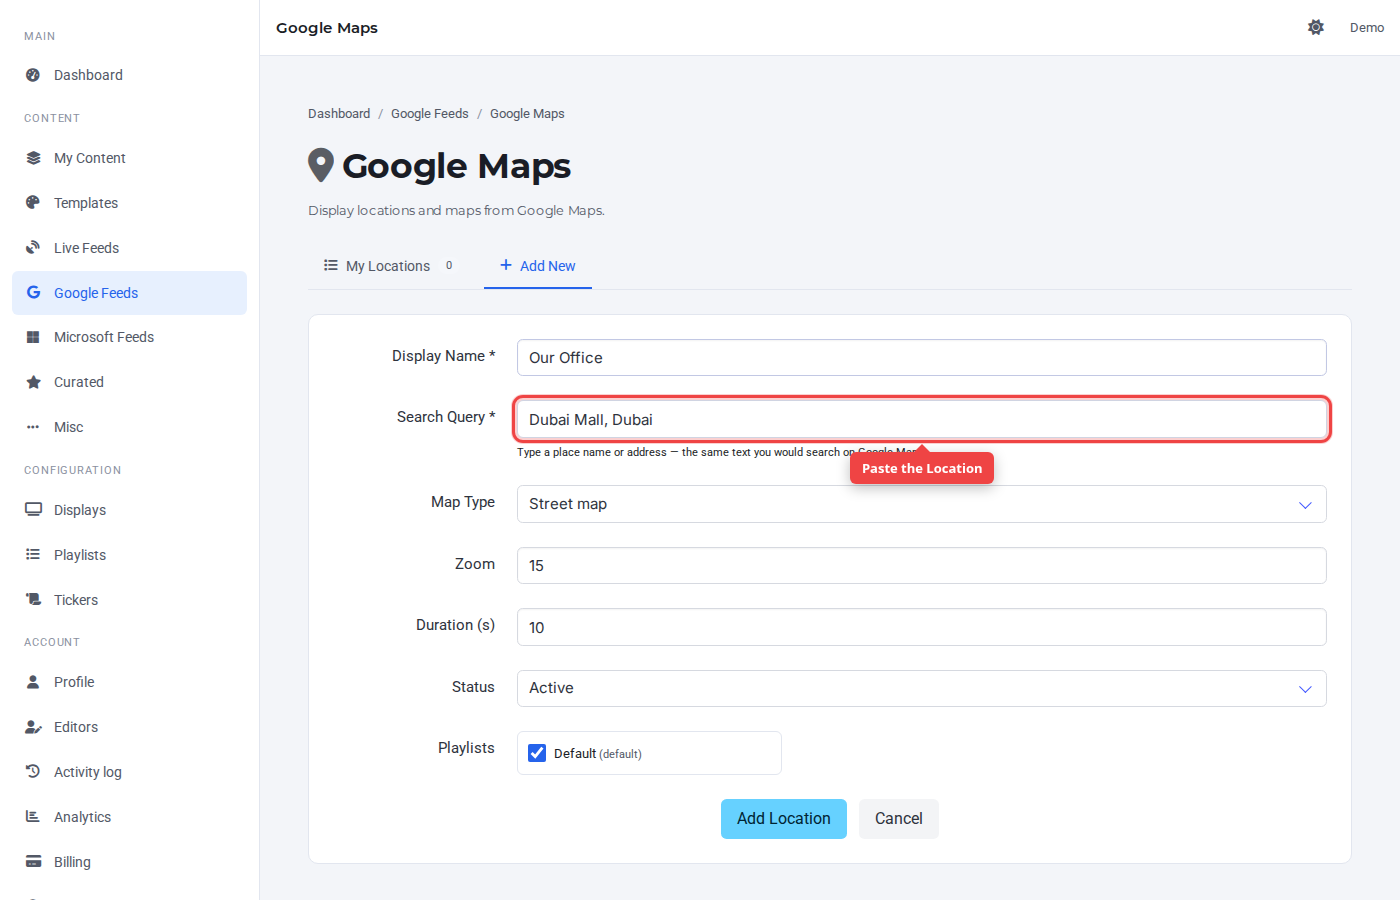The image size is (1400, 900).
Task: Click the Profile person icon
Action: (x=33, y=682)
